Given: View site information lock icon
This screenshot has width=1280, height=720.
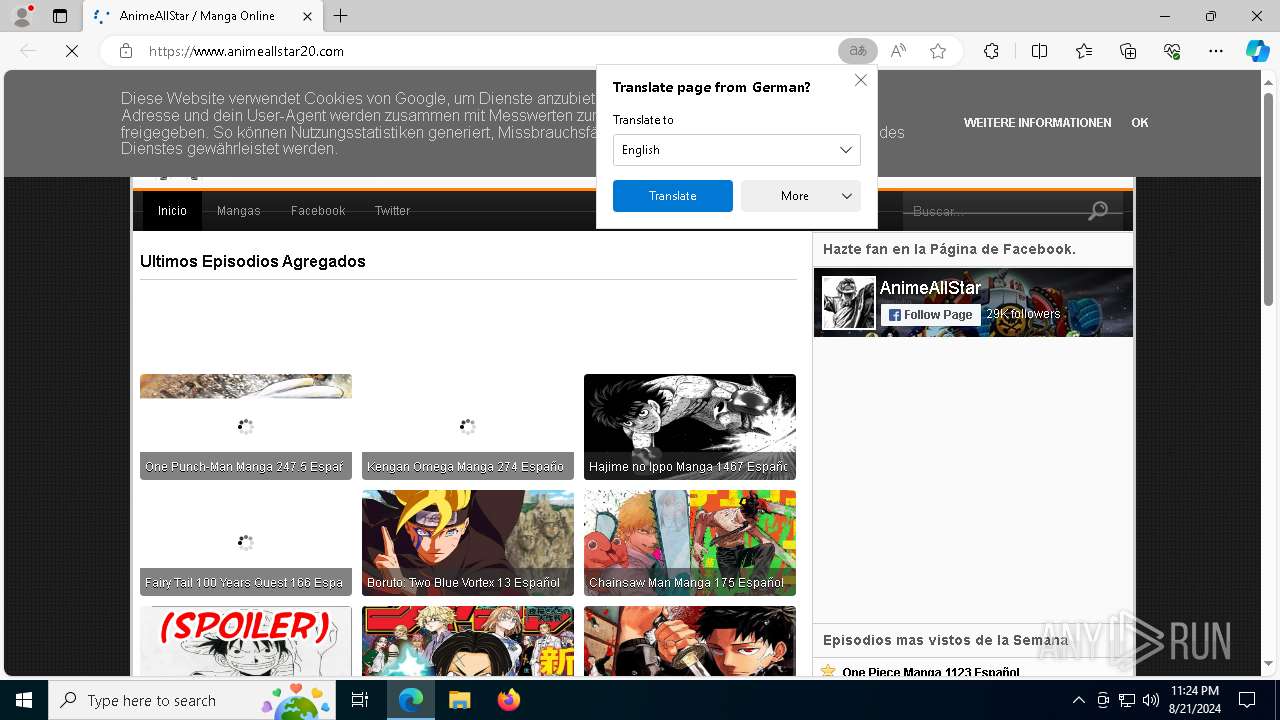Looking at the screenshot, I should 126,51.
